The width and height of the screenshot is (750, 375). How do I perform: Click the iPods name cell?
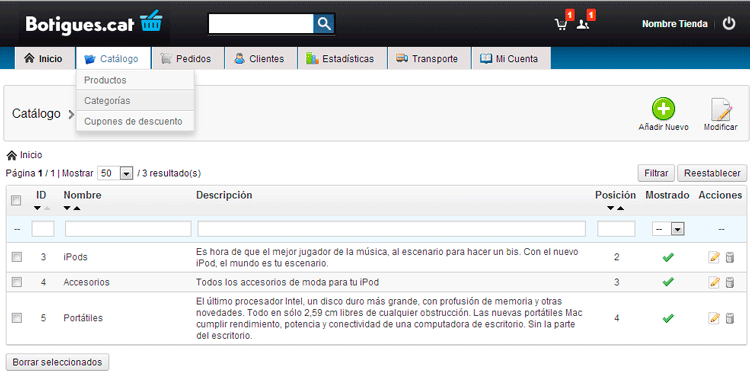click(x=76, y=257)
